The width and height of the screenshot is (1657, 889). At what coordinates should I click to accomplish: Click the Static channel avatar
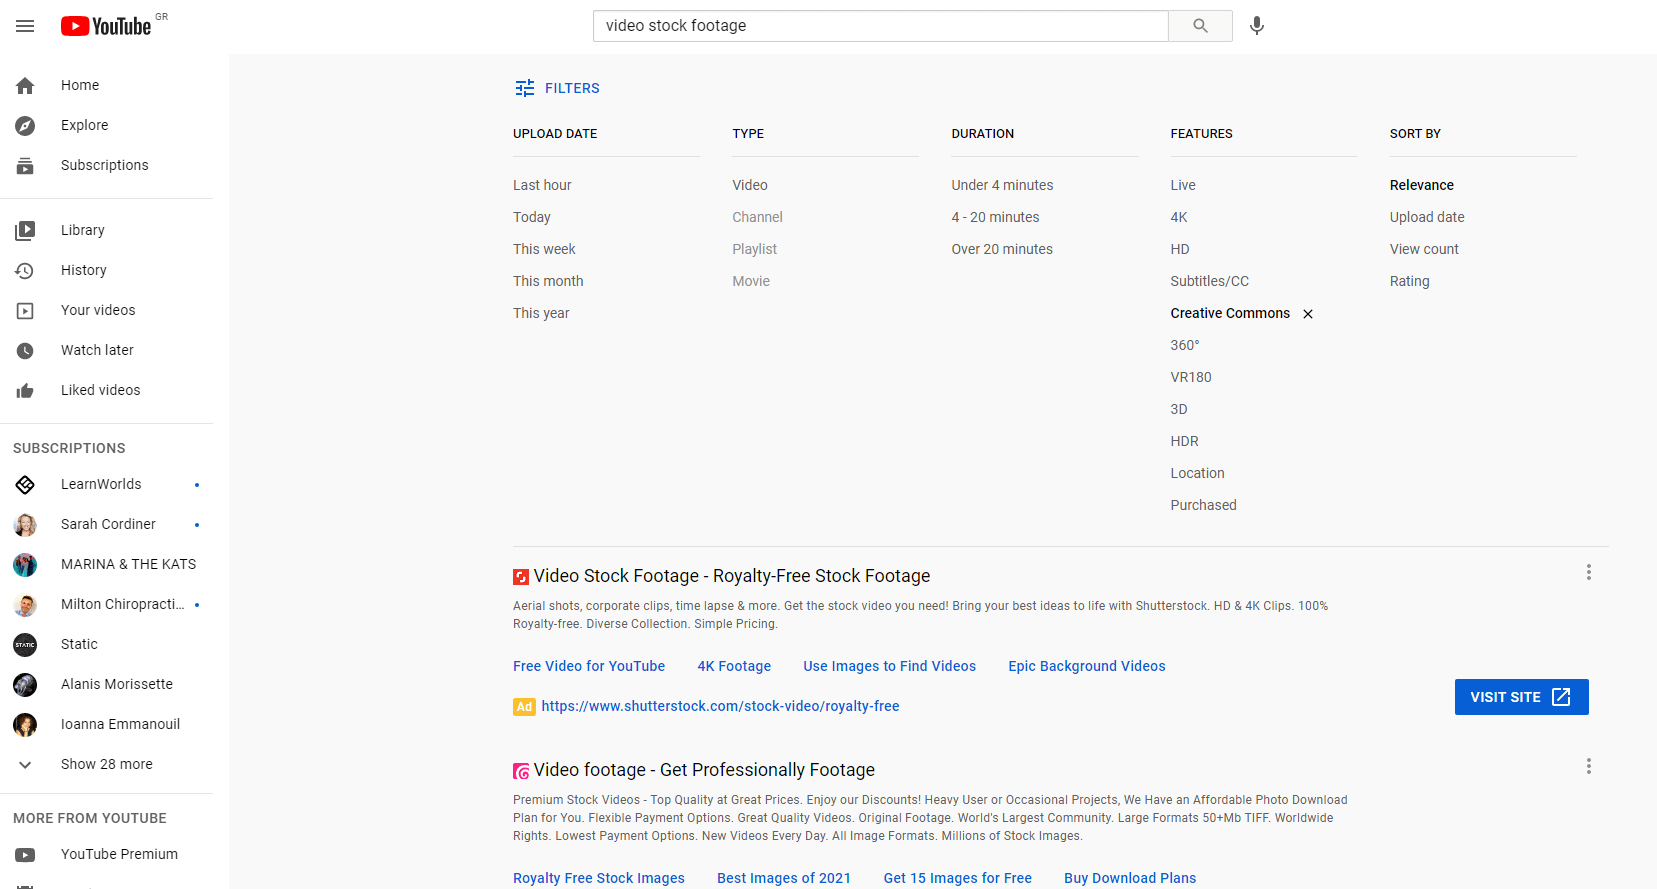pyautogui.click(x=25, y=645)
